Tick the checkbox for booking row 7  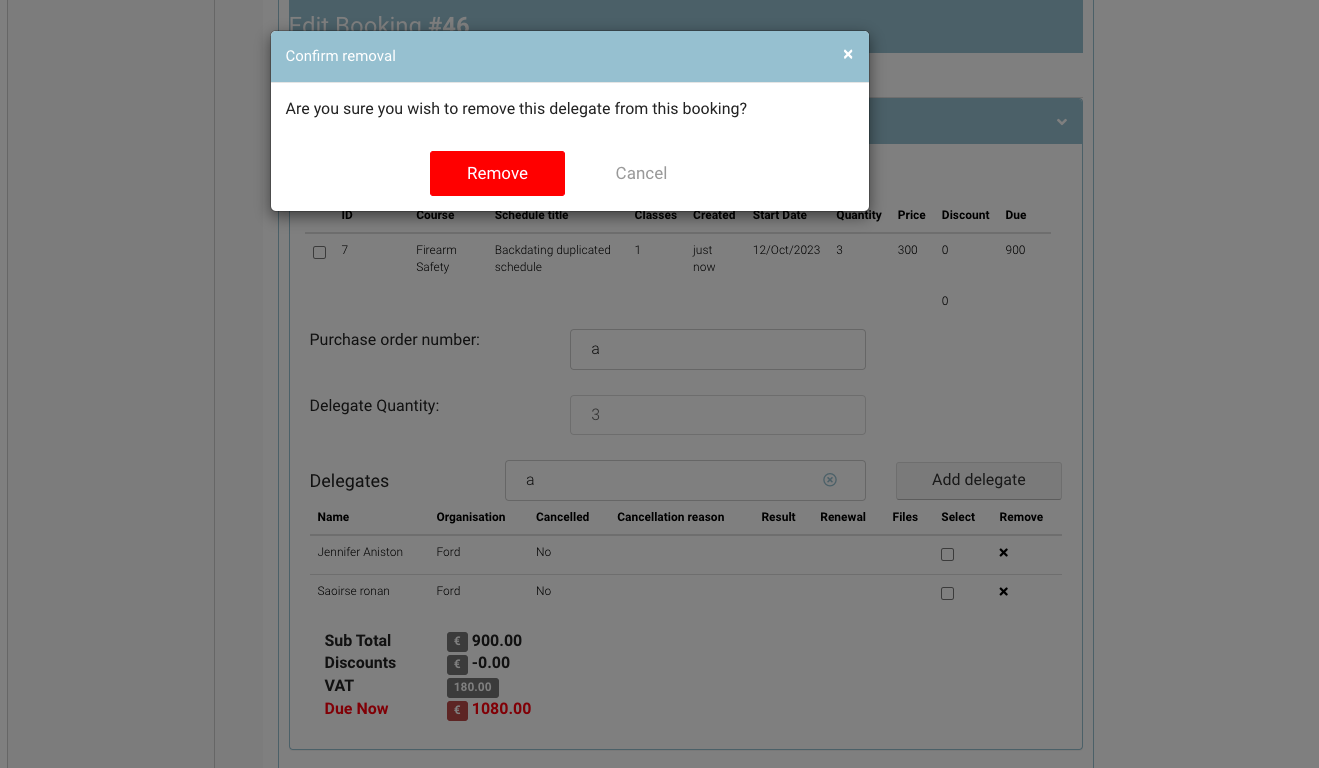point(320,253)
